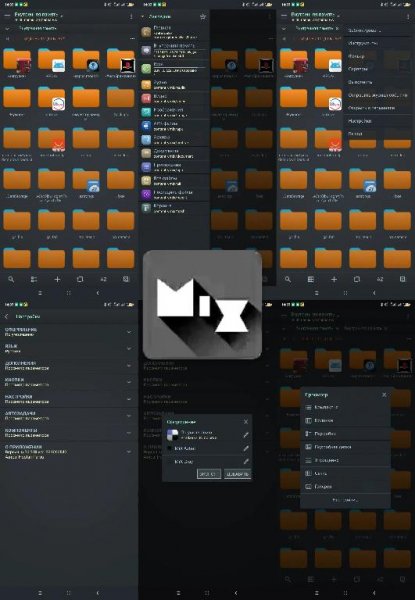The height and width of the screenshot is (600, 415).
Task: Tap bottom text button in view mode dialog
Action: [345, 500]
